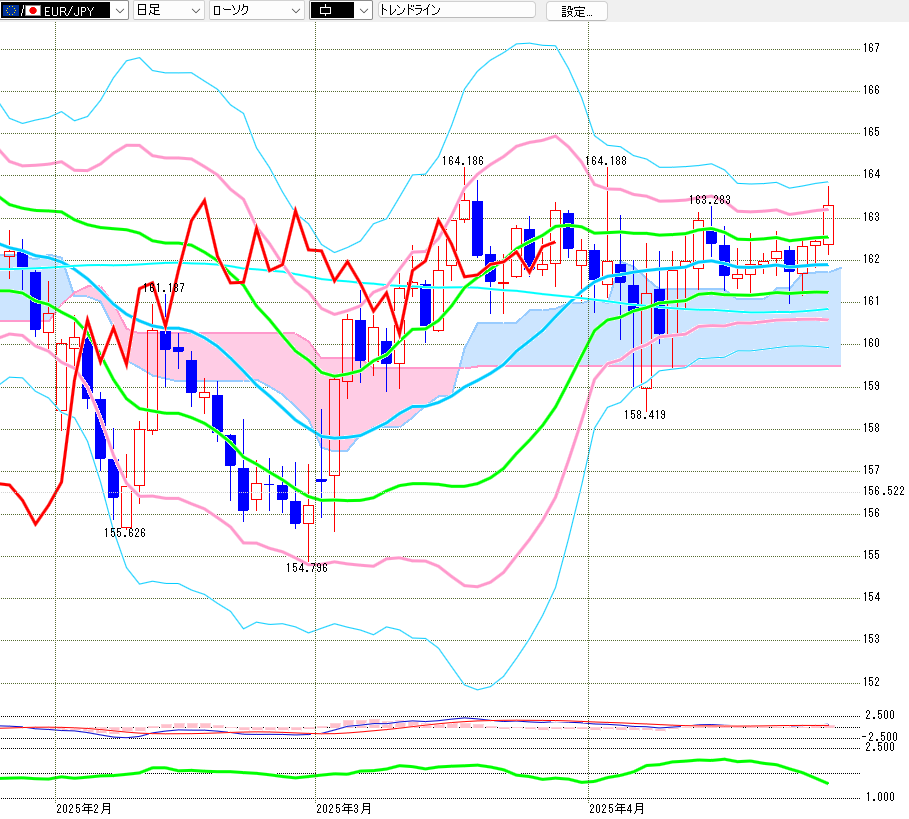Open the 中 size dropdown
The image size is (909, 819).
(341, 10)
